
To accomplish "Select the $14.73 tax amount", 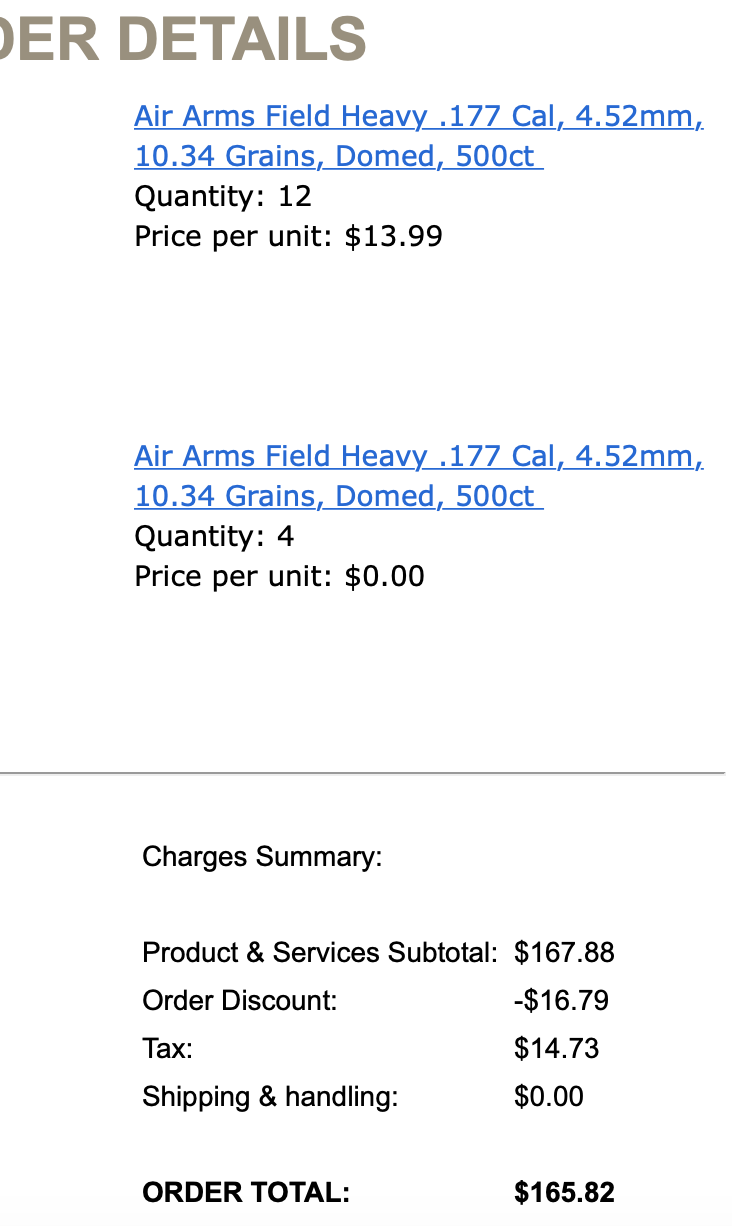I will (557, 1048).
